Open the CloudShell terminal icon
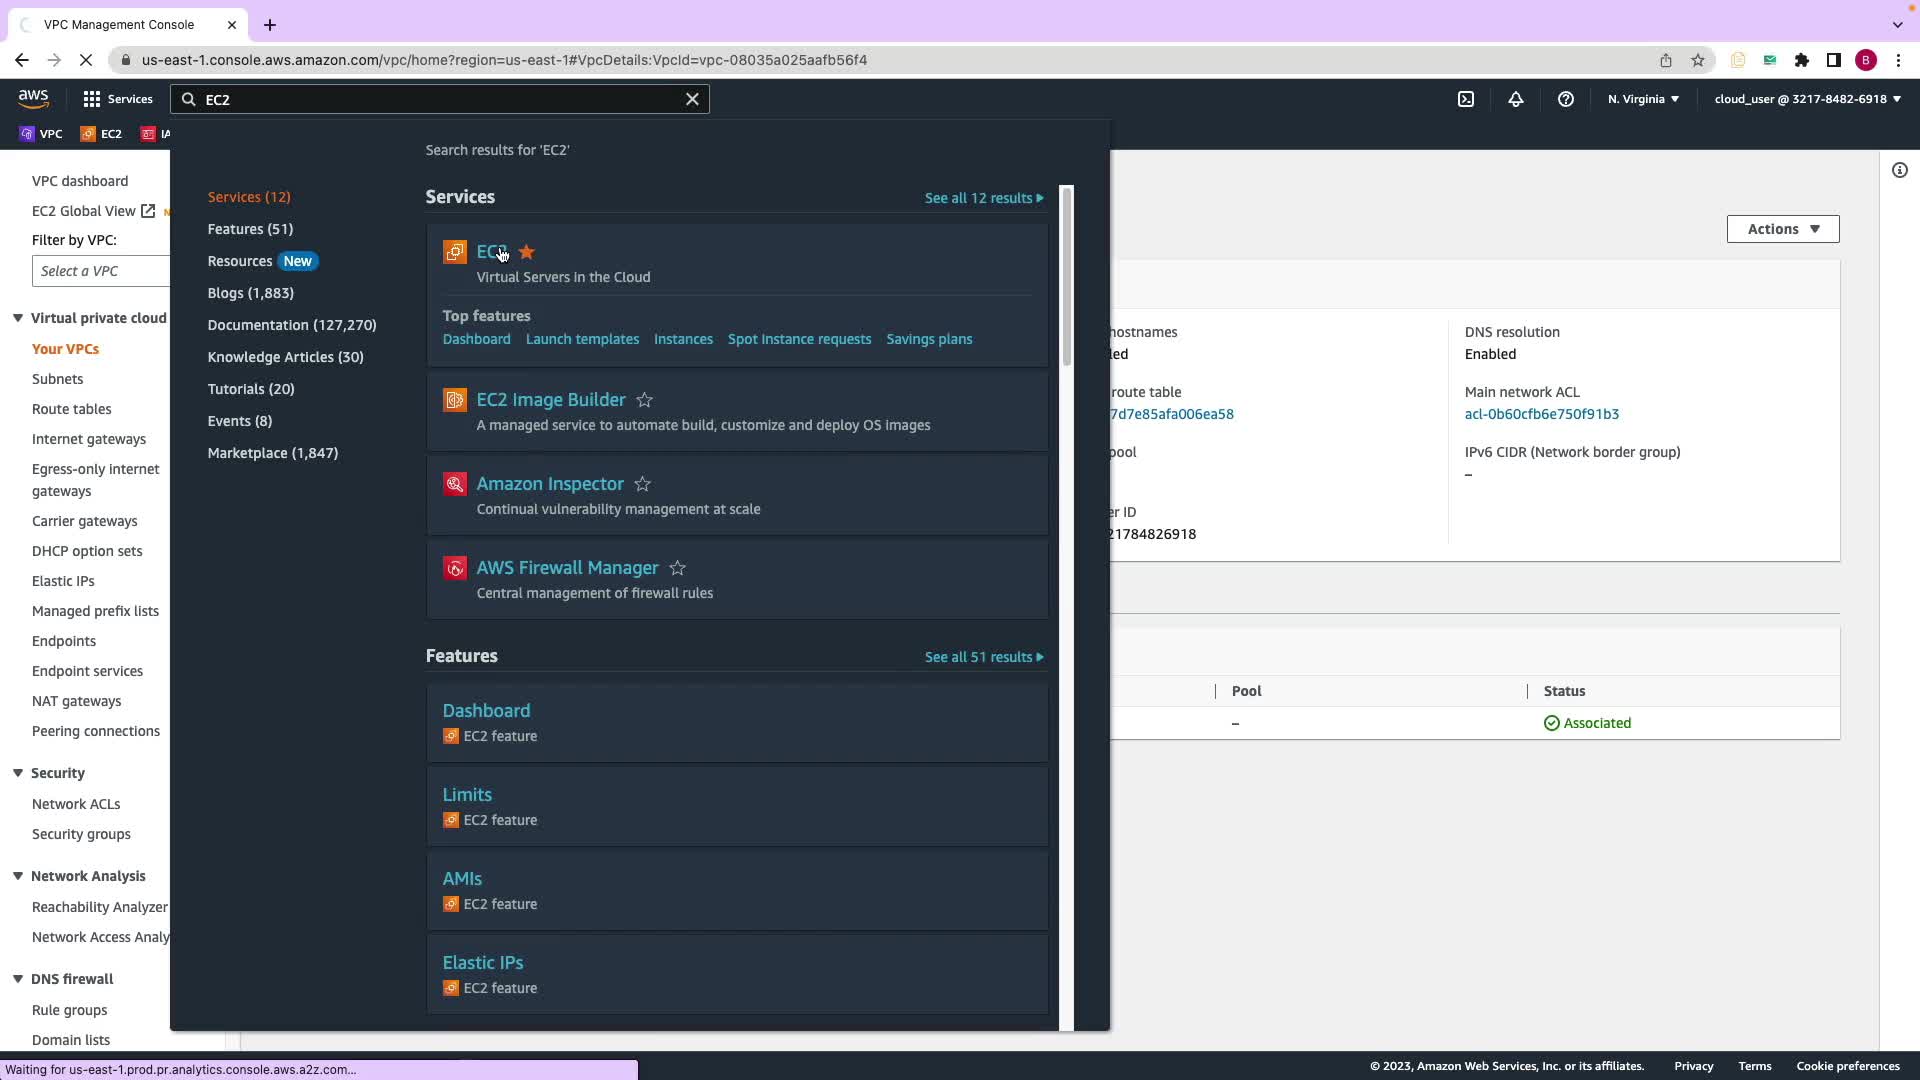1920x1080 pixels. [x=1466, y=99]
